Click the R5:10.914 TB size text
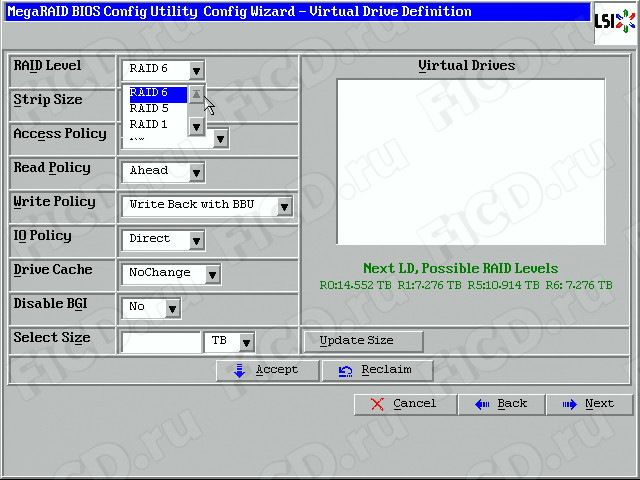This screenshot has height=480, width=640. (503, 285)
